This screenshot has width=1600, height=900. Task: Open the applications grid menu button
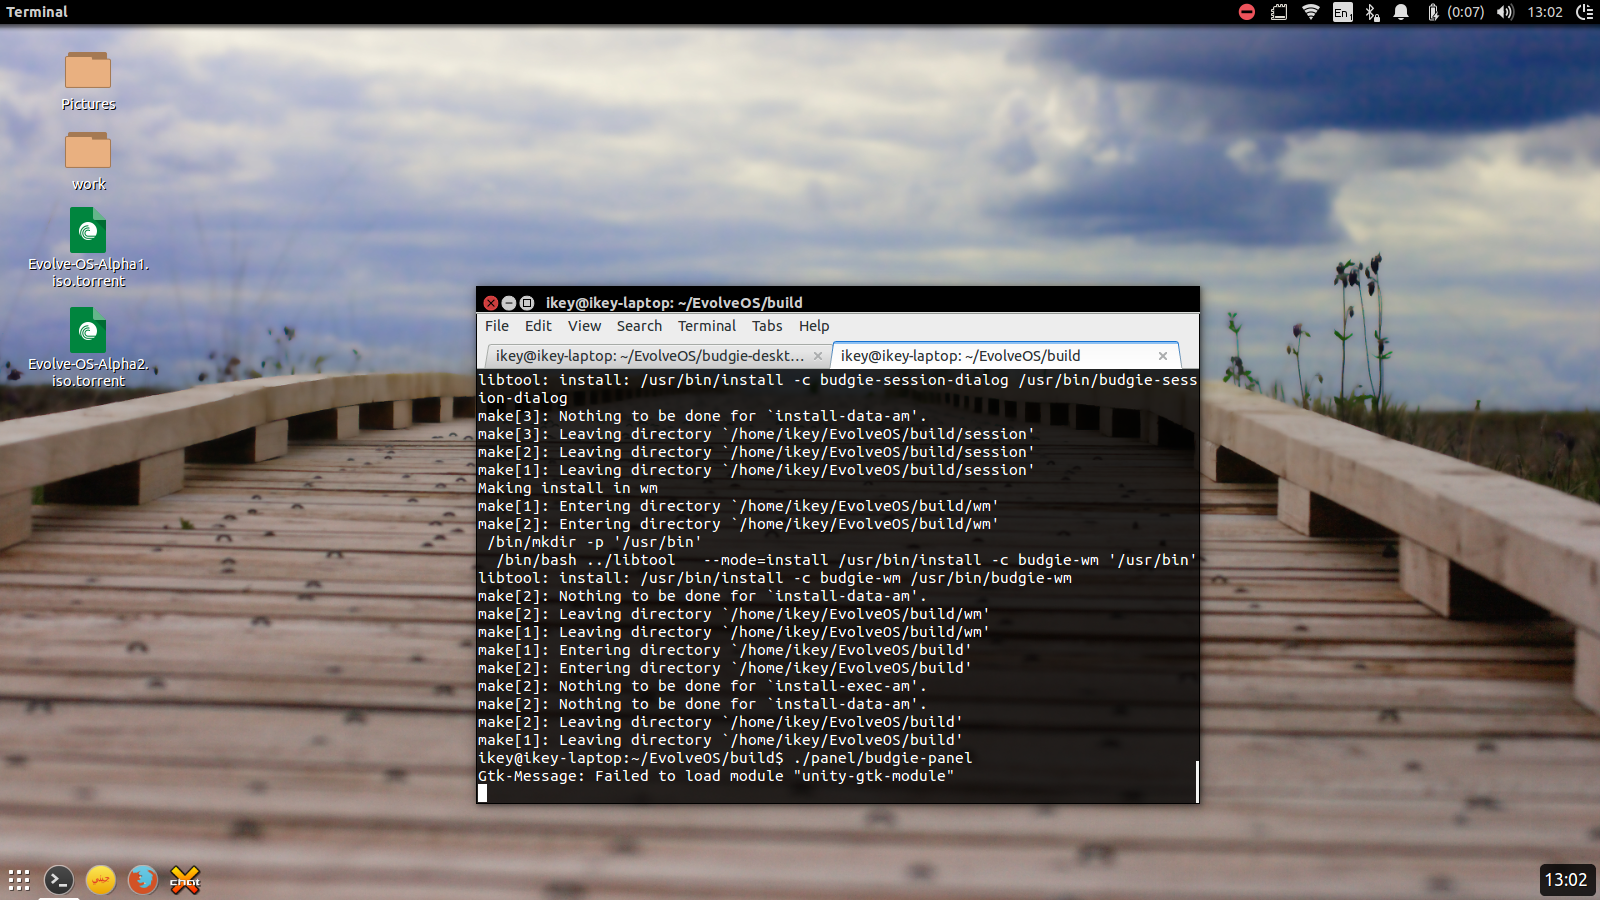point(19,880)
